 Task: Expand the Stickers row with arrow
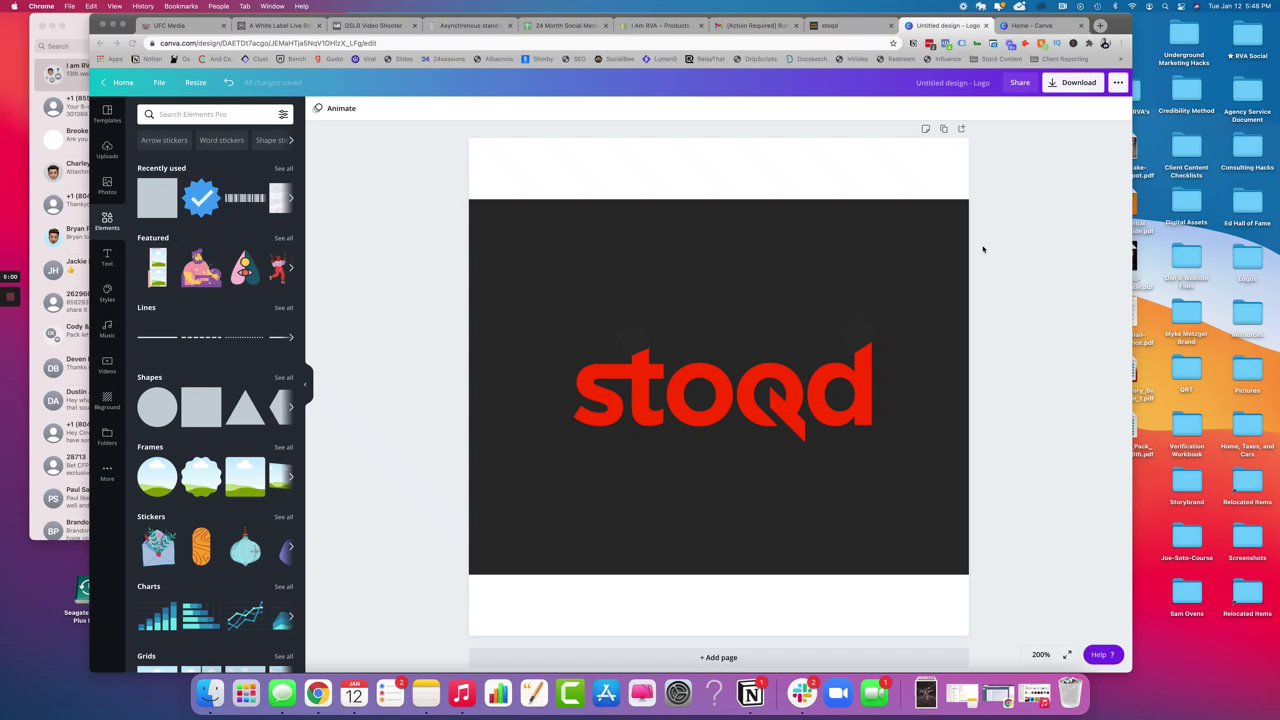291,547
